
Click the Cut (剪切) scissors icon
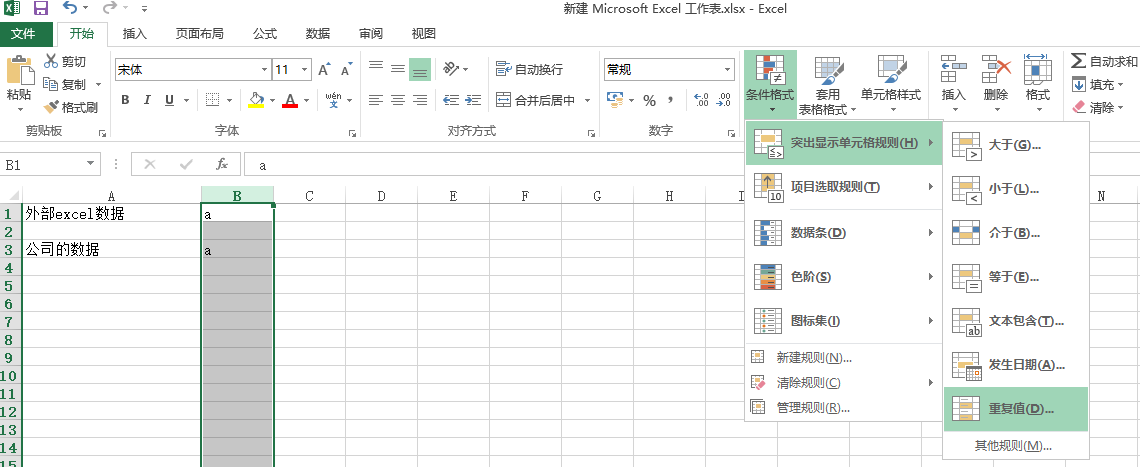coord(51,62)
